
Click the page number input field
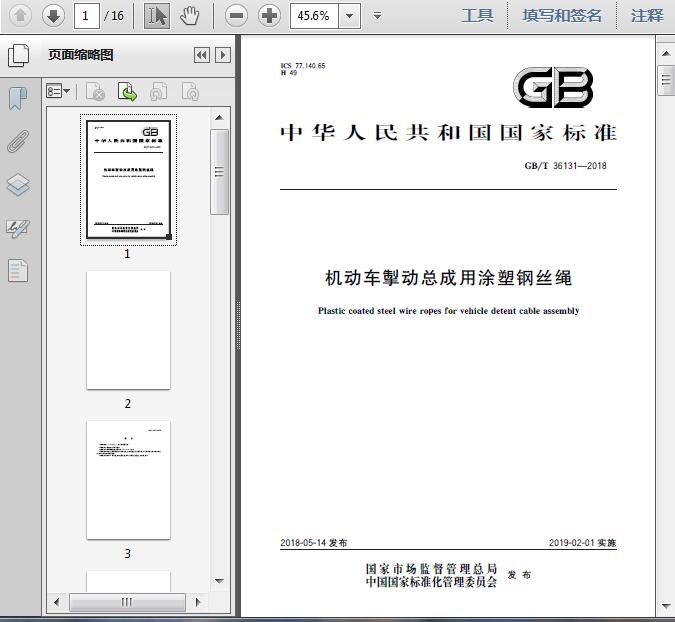[87, 16]
